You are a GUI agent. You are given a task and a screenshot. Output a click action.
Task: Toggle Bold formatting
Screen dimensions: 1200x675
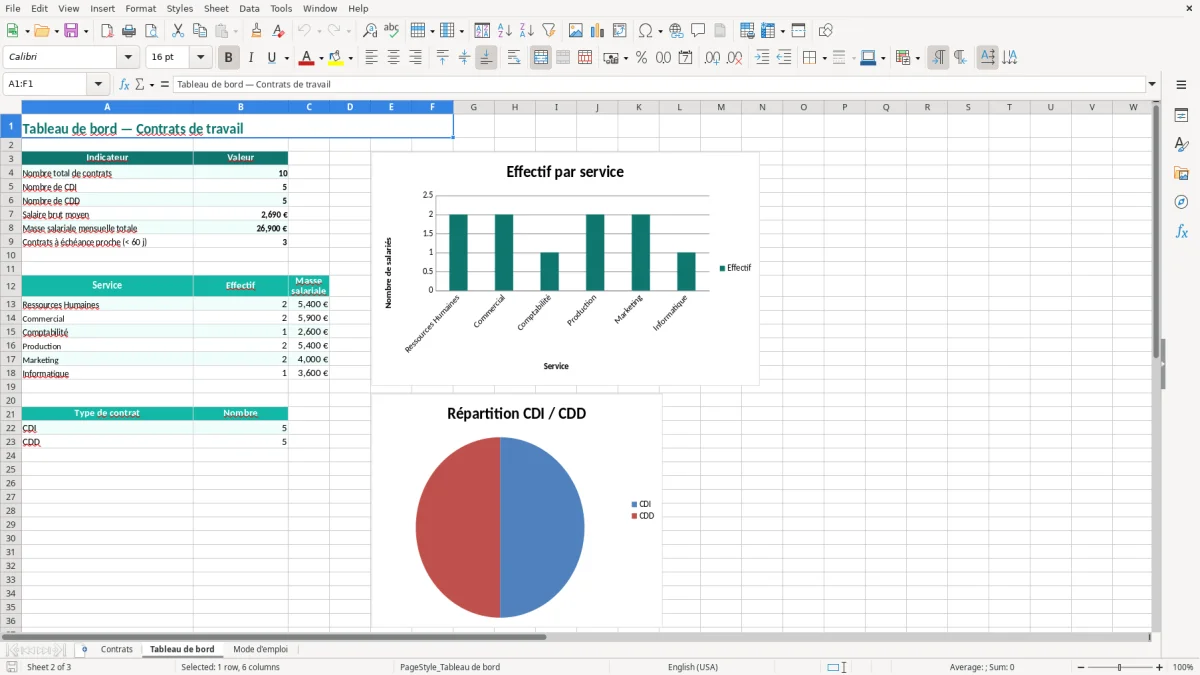click(229, 58)
